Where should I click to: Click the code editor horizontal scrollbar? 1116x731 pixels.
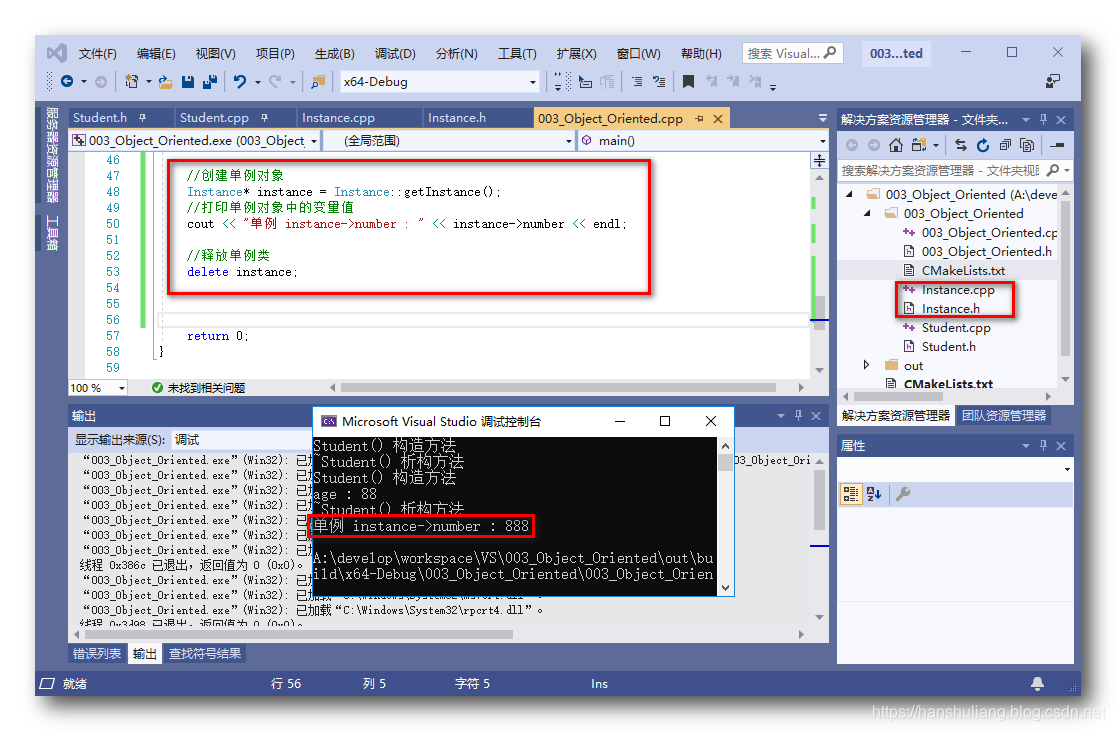[558, 388]
